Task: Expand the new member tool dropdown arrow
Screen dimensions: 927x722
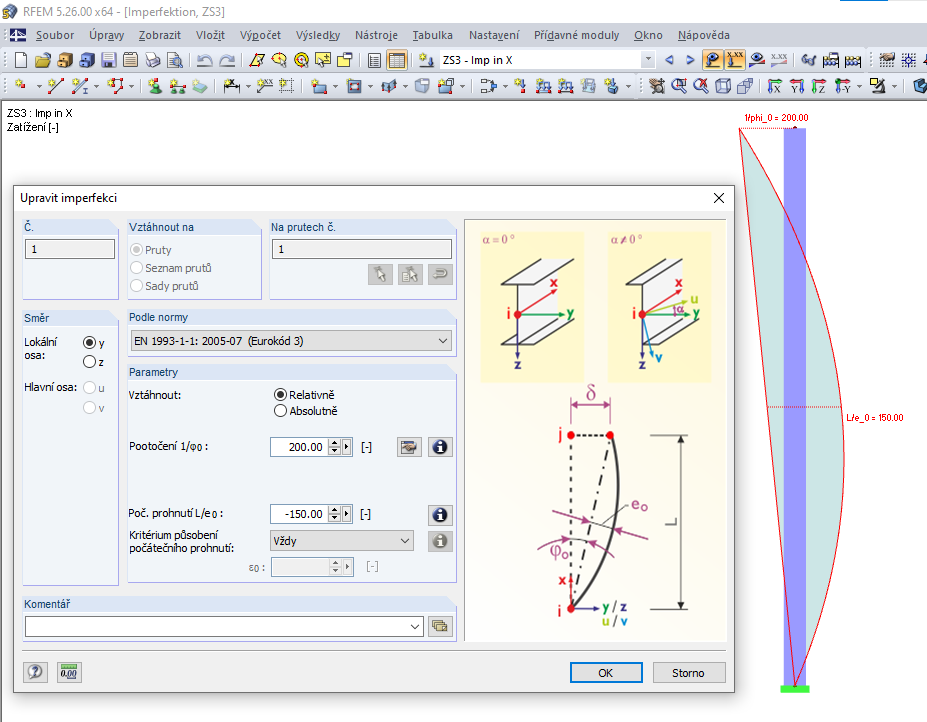Action: (97, 87)
